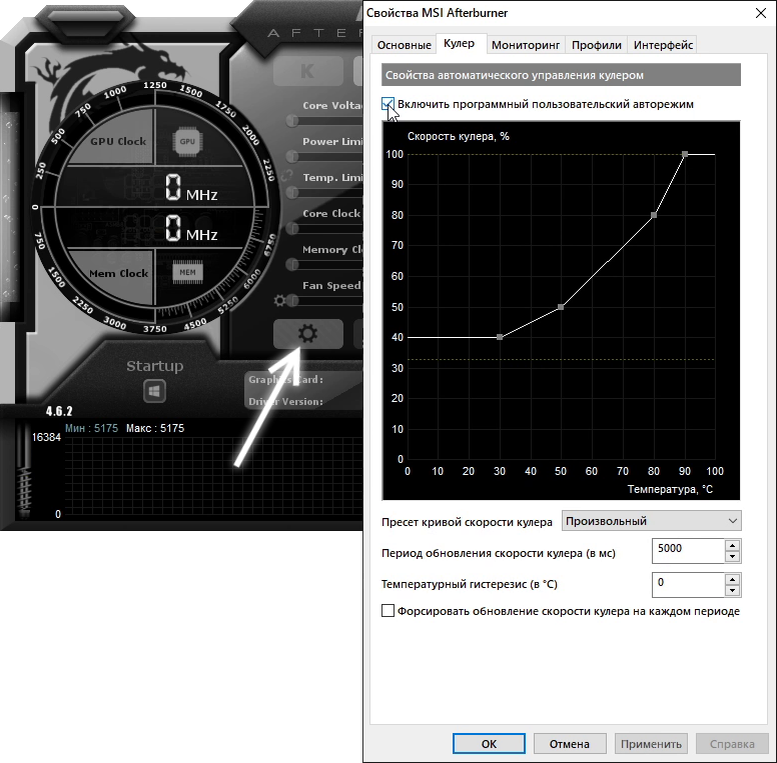Click the Memory Clock slider handle

[293, 265]
